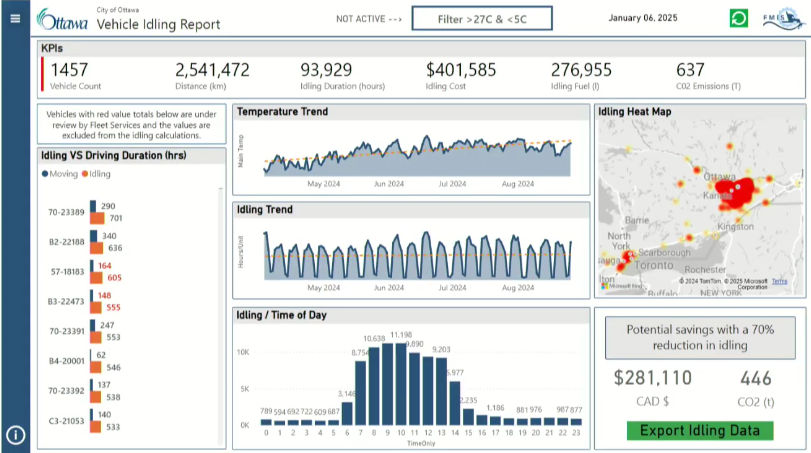
Task: Click the FMIS logo
Action: tap(781, 19)
